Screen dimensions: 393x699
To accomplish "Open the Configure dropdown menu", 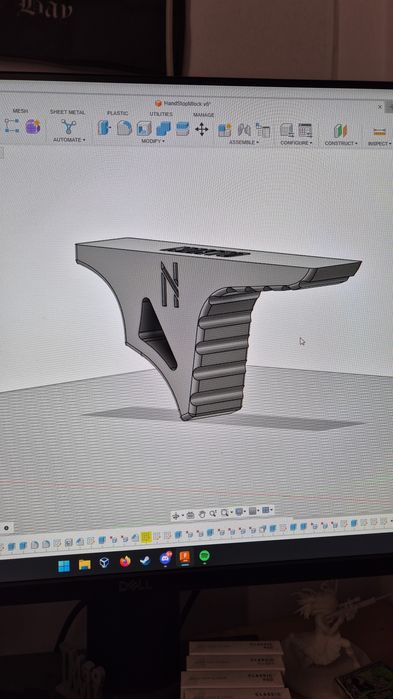I will pyautogui.click(x=296, y=143).
